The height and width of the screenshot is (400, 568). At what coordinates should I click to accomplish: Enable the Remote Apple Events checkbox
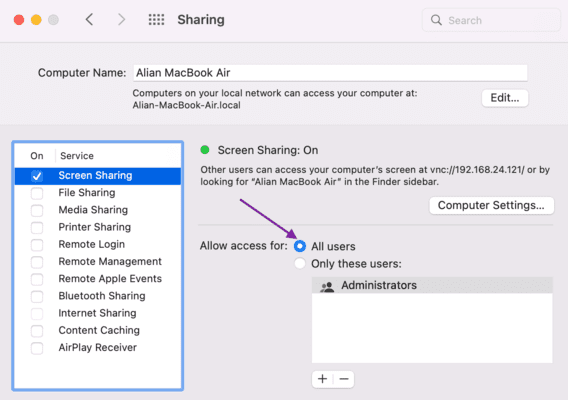pyautogui.click(x=37, y=279)
